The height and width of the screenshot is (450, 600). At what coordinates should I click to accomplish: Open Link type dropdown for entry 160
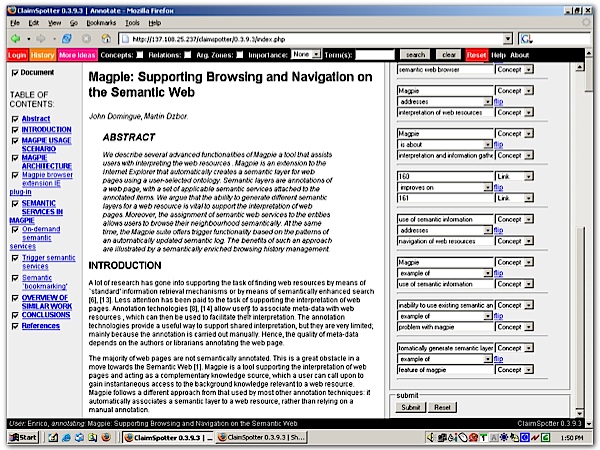point(514,176)
